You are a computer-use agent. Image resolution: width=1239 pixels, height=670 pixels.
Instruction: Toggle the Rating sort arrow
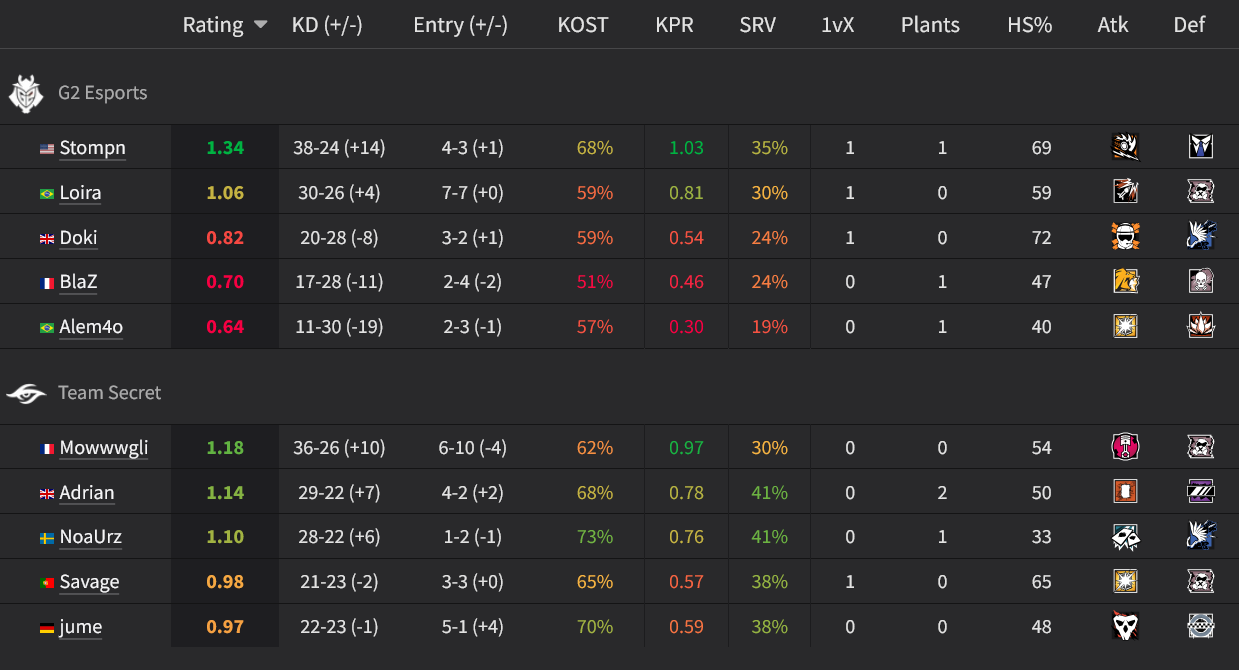[260, 25]
